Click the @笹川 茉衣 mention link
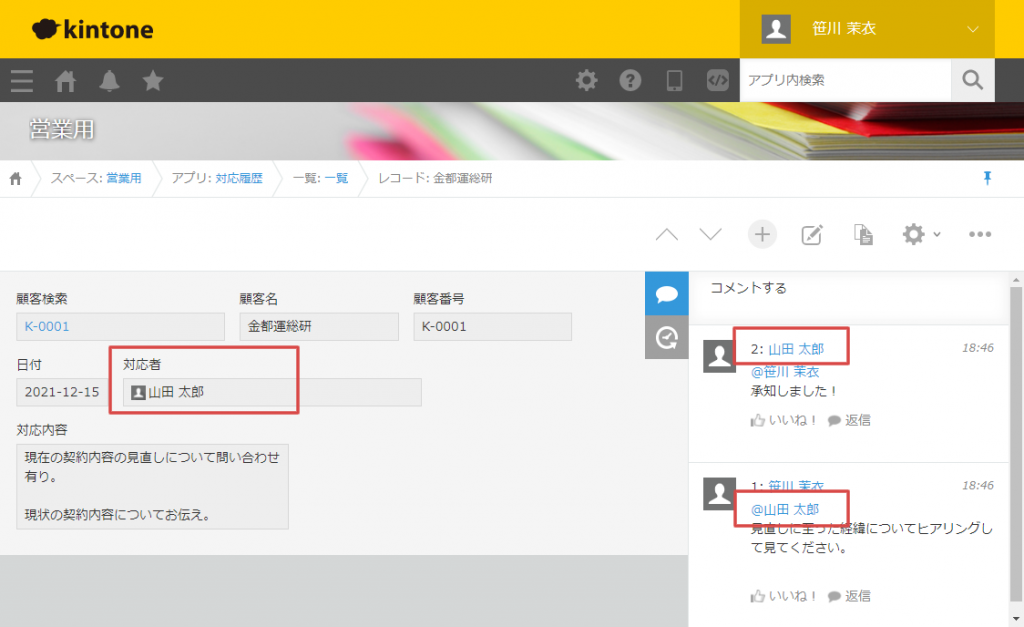This screenshot has height=627, width=1024. pyautogui.click(x=785, y=372)
